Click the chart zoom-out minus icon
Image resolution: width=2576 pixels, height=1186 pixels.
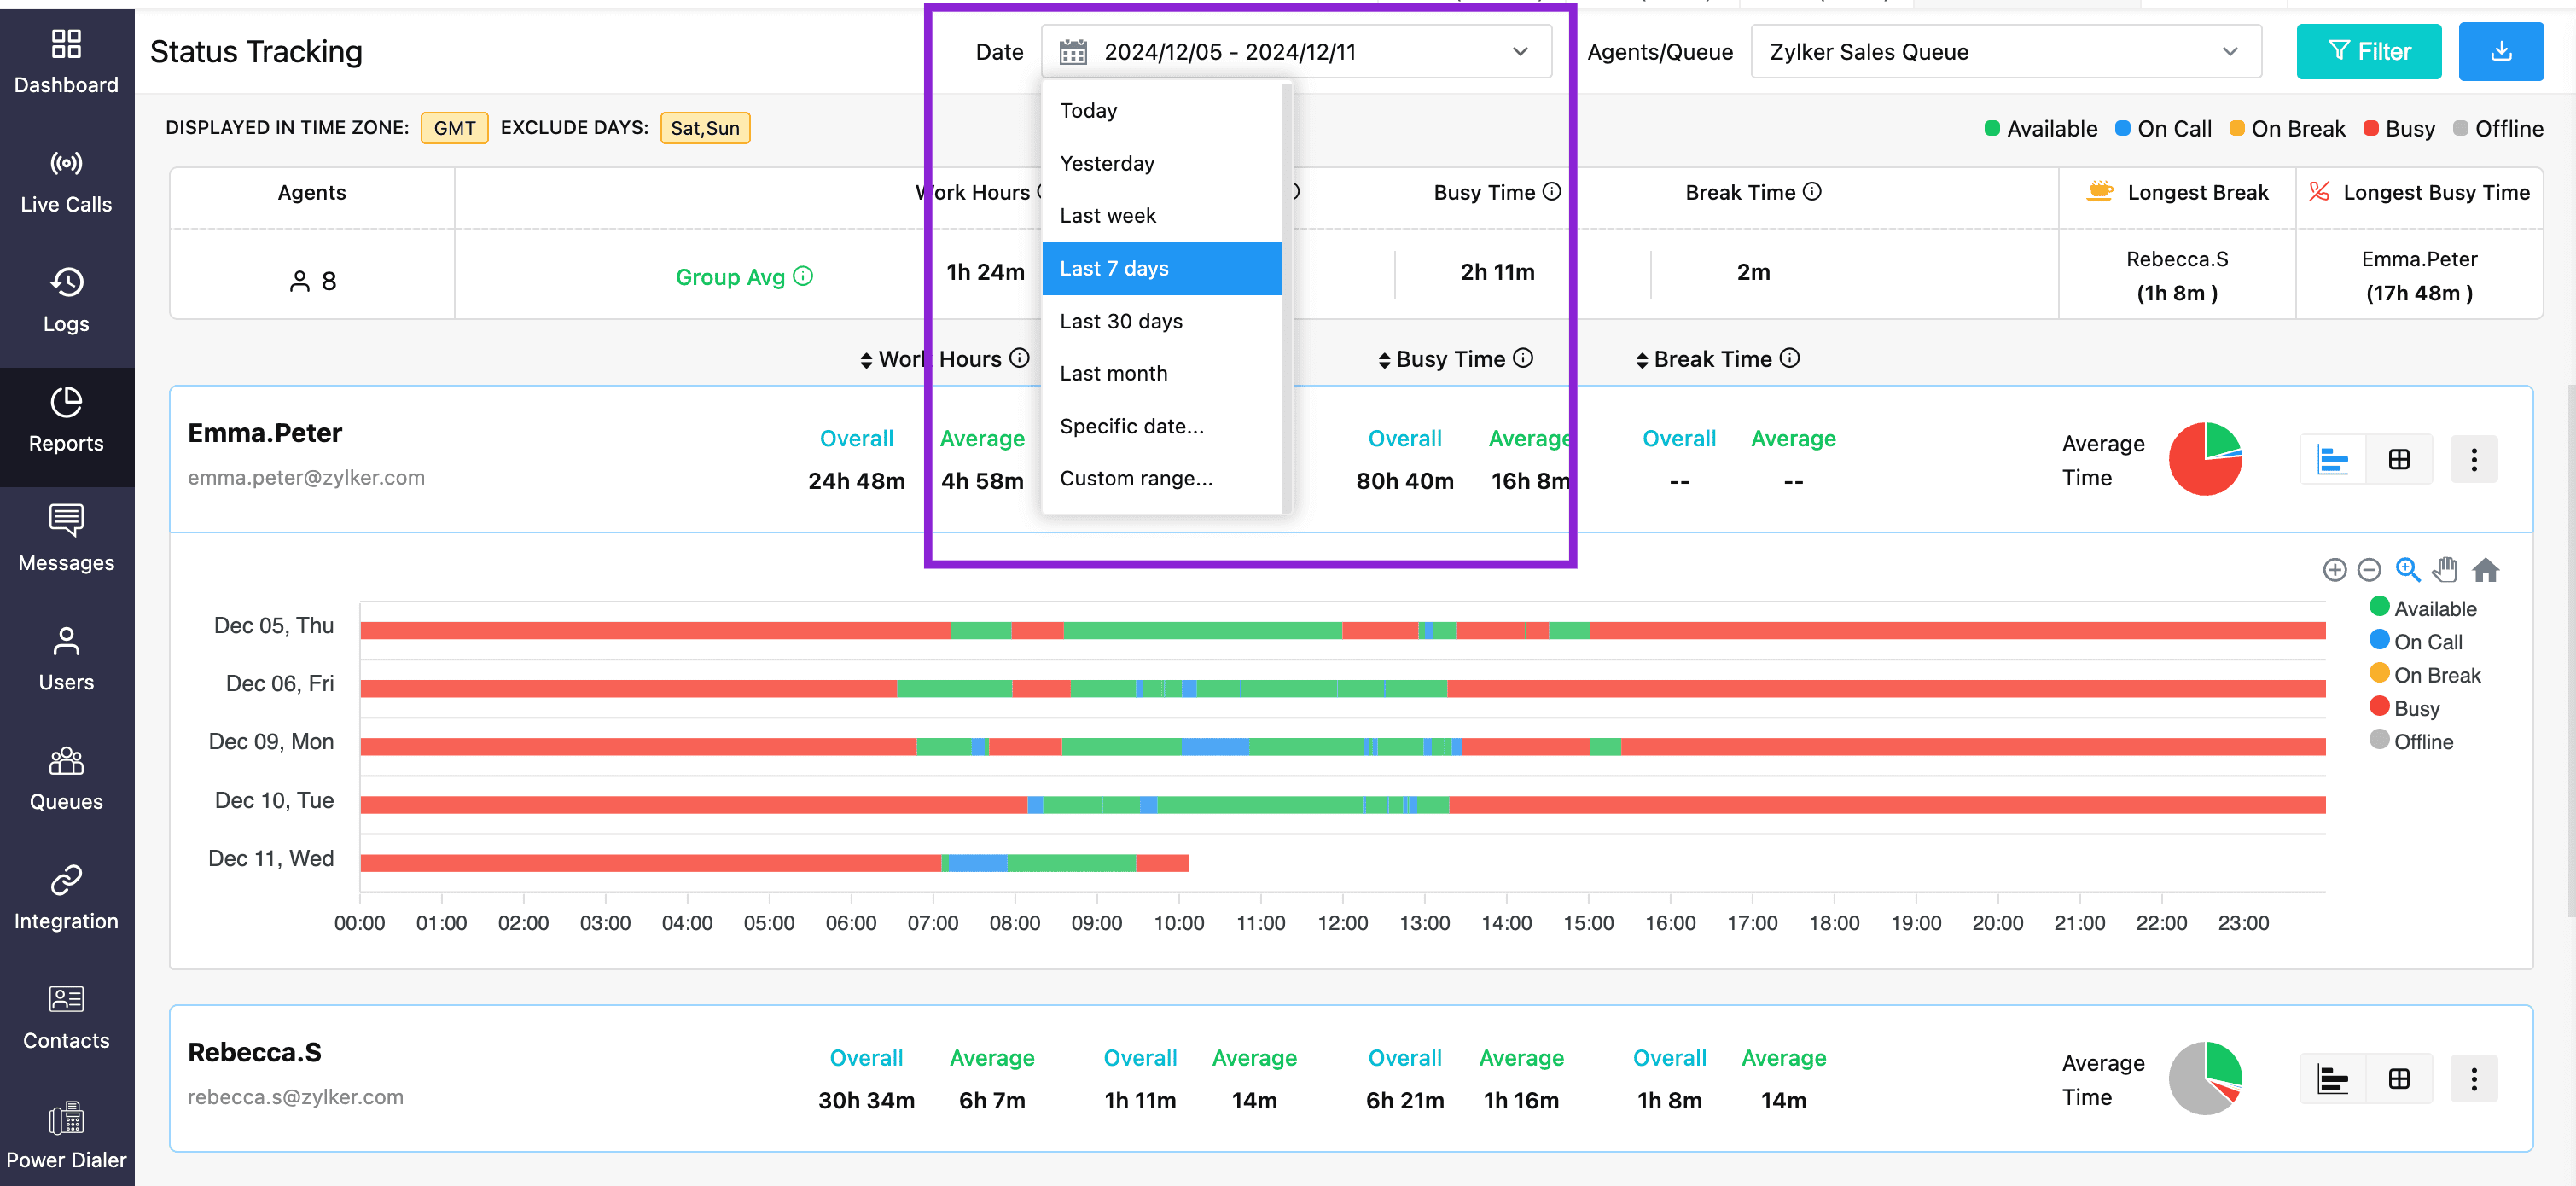(x=2369, y=570)
